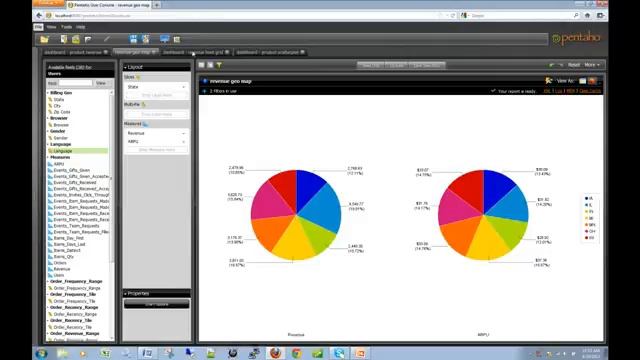Open the State field dropdown in Slices
640x360 pixels.
coord(183,87)
